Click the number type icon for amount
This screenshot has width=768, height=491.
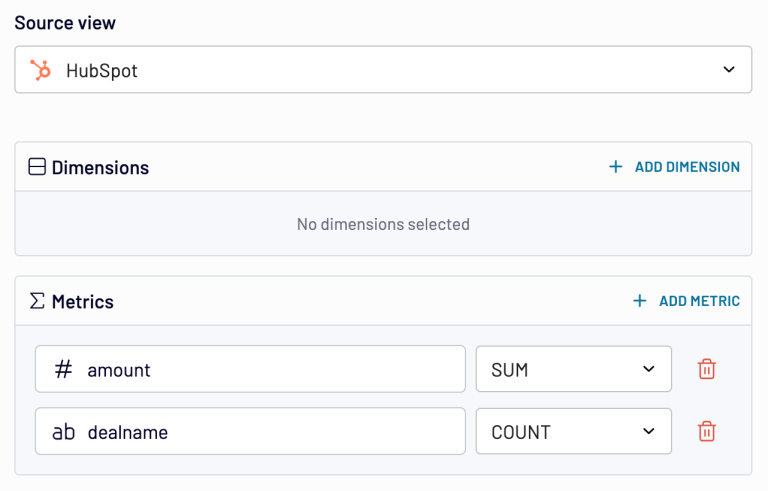click(x=63, y=370)
